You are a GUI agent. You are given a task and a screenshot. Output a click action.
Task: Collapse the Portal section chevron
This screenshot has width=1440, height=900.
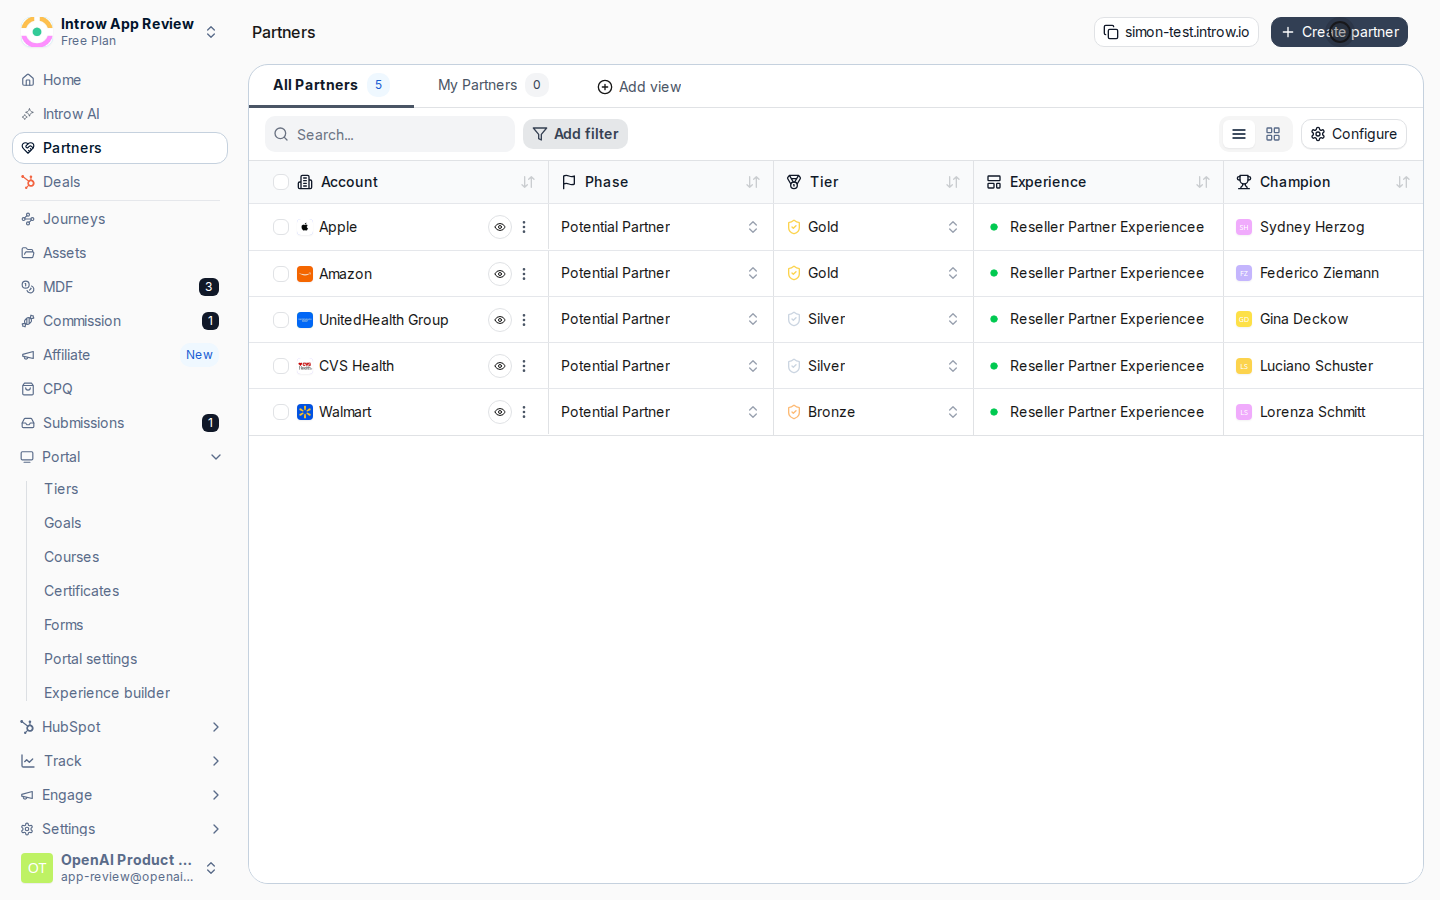216,457
